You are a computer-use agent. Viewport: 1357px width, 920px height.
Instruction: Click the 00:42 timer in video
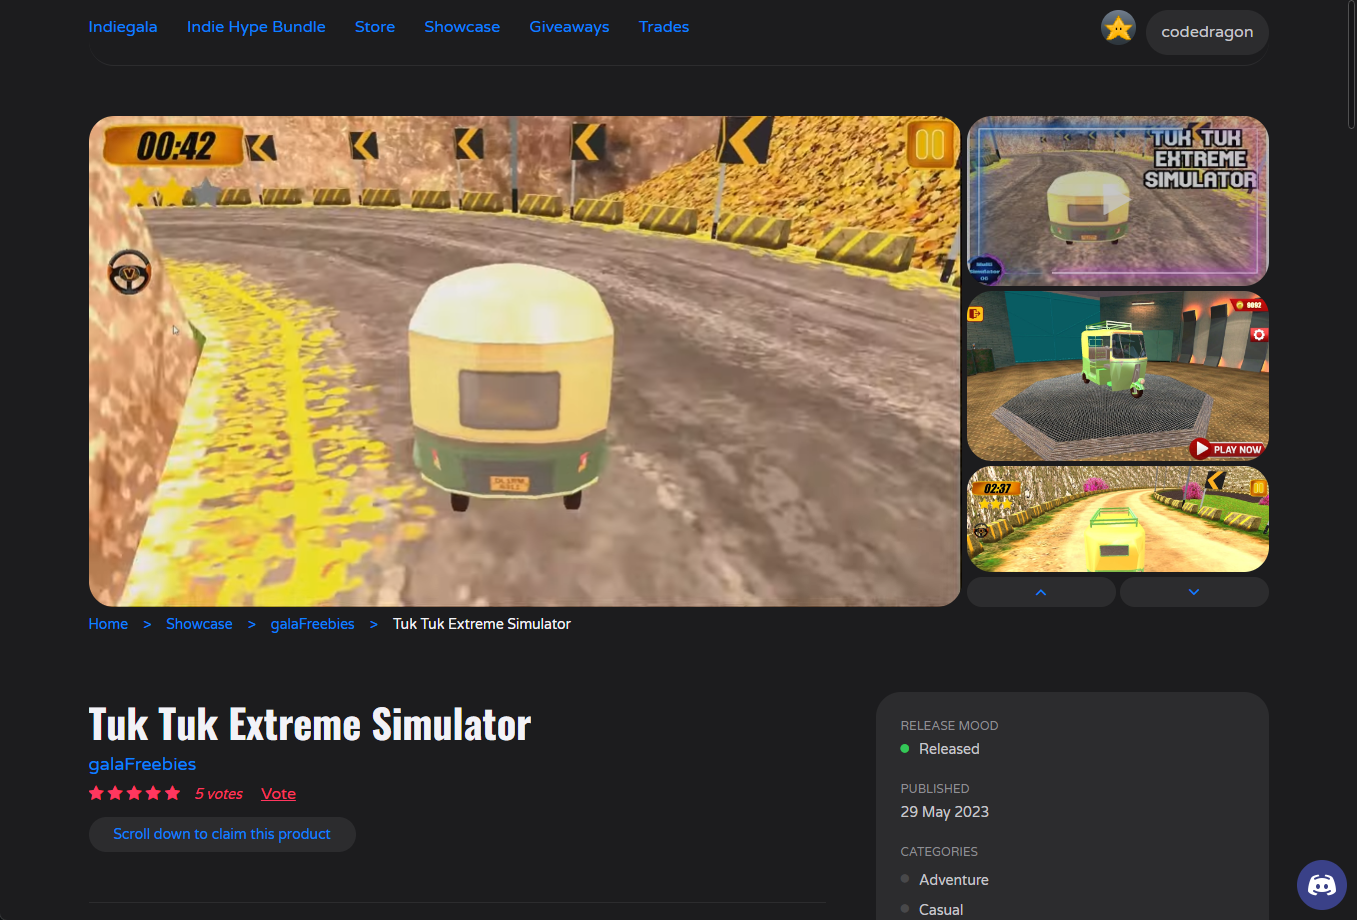(175, 146)
